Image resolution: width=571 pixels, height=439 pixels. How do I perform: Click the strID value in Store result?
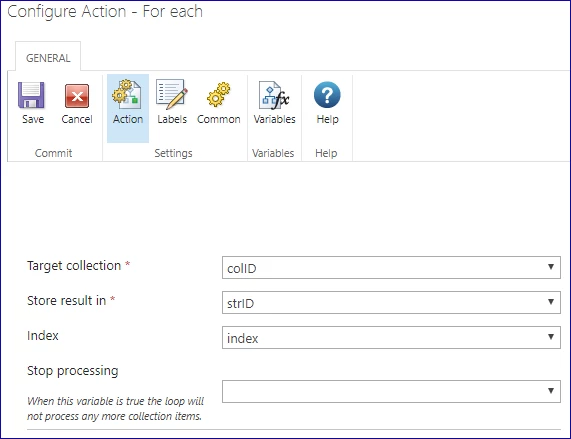pos(240,304)
